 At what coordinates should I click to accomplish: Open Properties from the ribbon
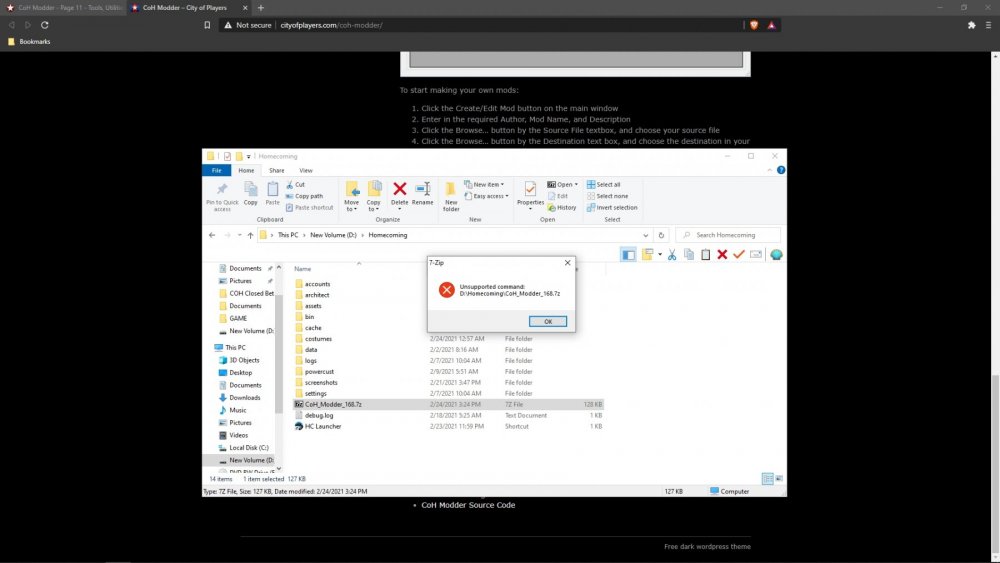coord(530,193)
